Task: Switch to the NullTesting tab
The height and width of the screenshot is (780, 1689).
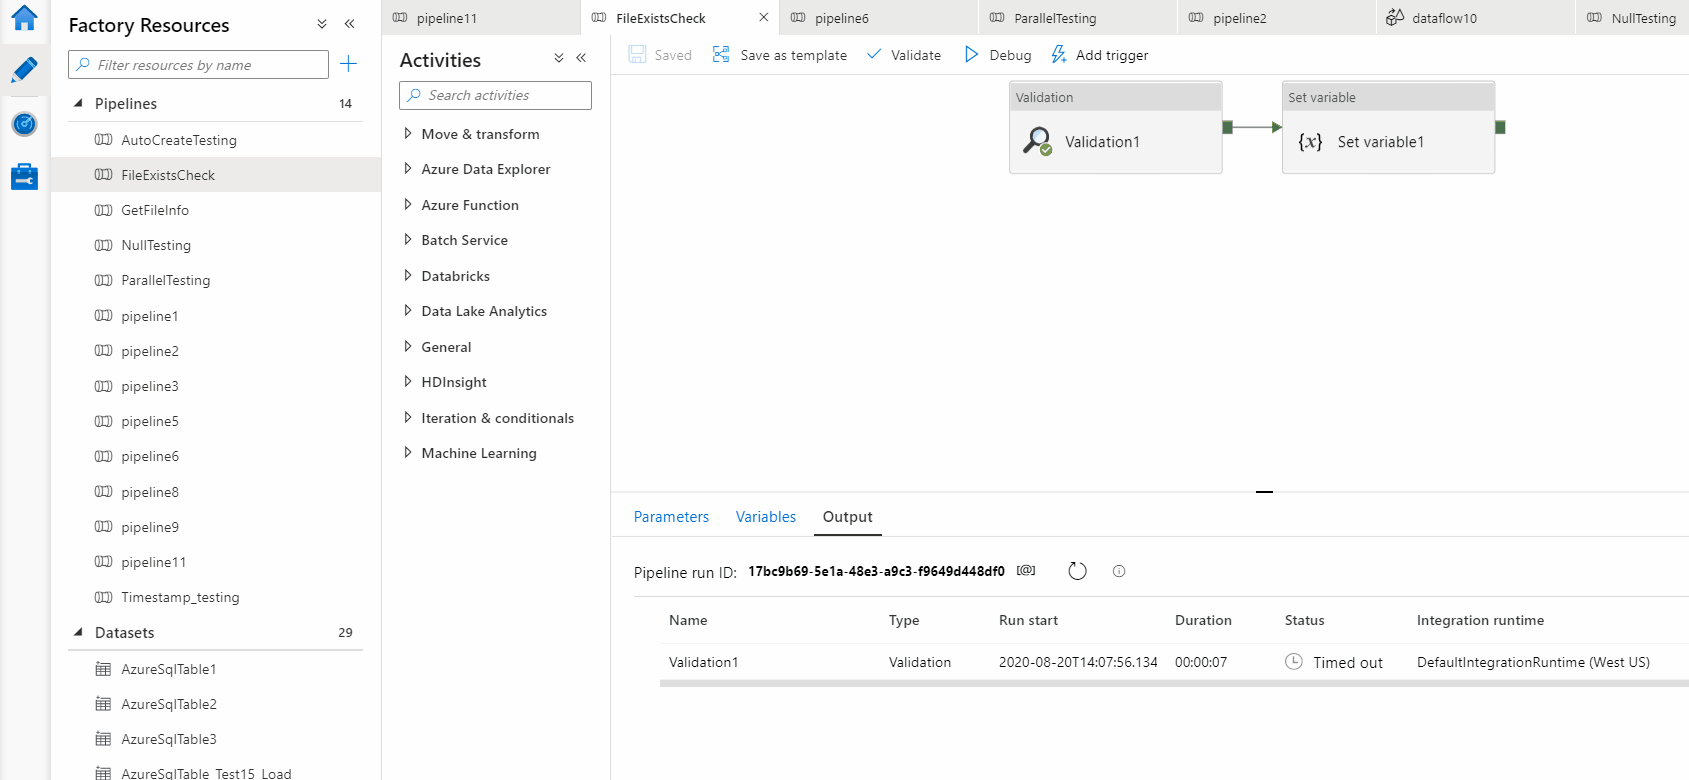Action: [1633, 18]
